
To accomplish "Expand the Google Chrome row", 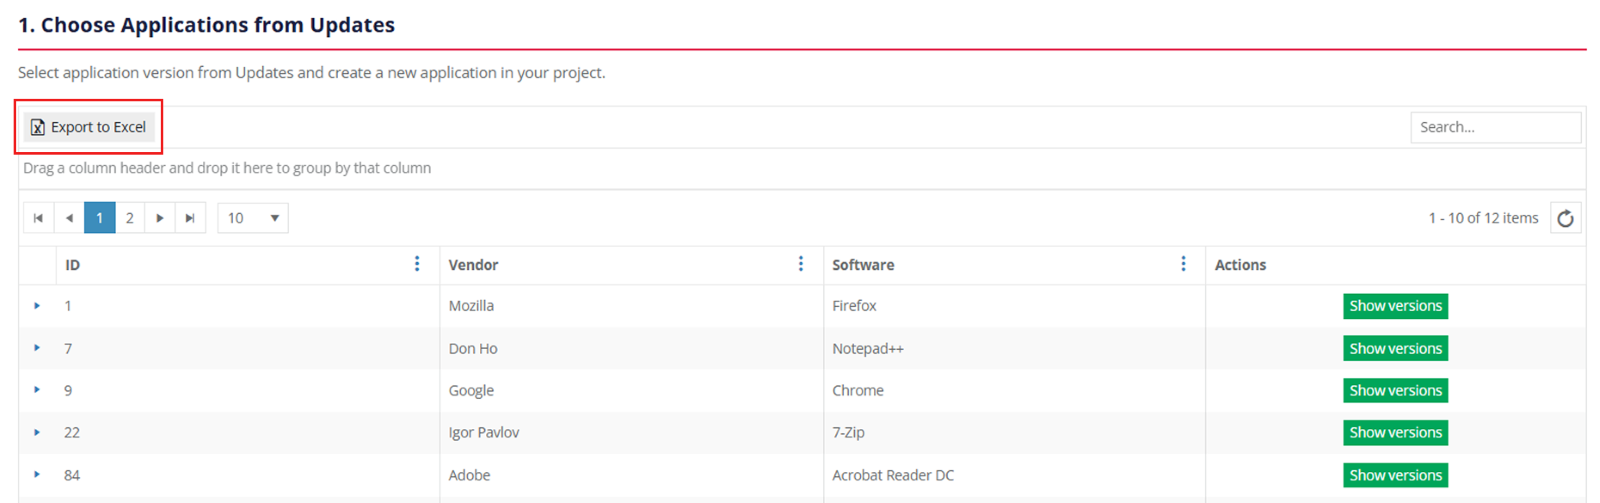I will [37, 390].
